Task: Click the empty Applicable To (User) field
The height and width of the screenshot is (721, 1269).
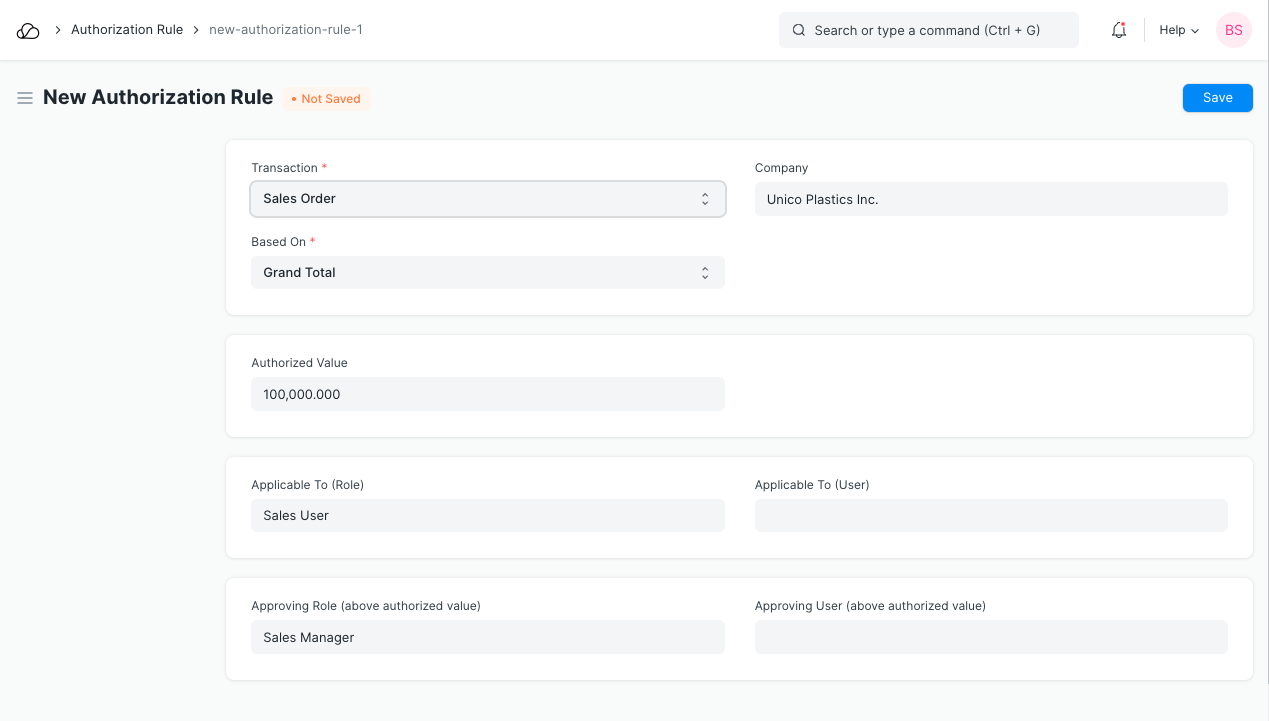Action: tap(990, 516)
